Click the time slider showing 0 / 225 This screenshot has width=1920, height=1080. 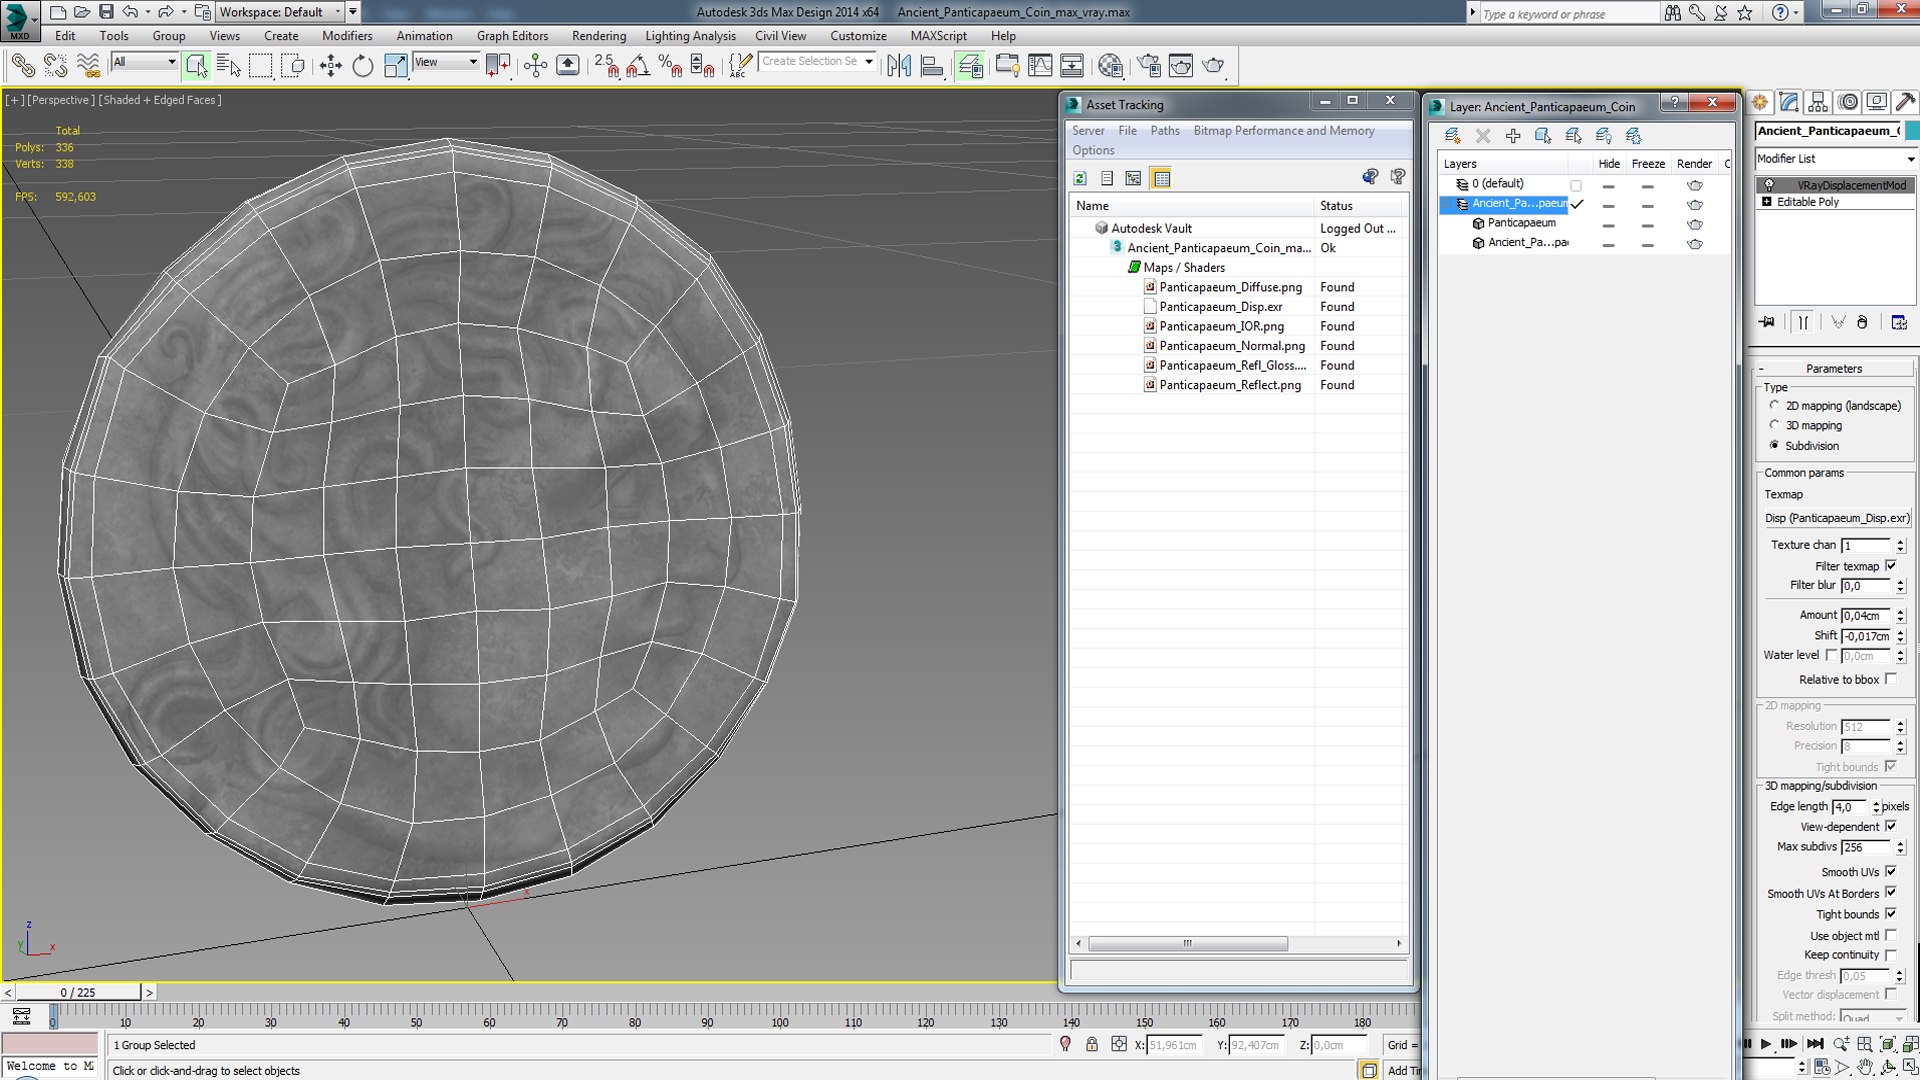pos(78,992)
